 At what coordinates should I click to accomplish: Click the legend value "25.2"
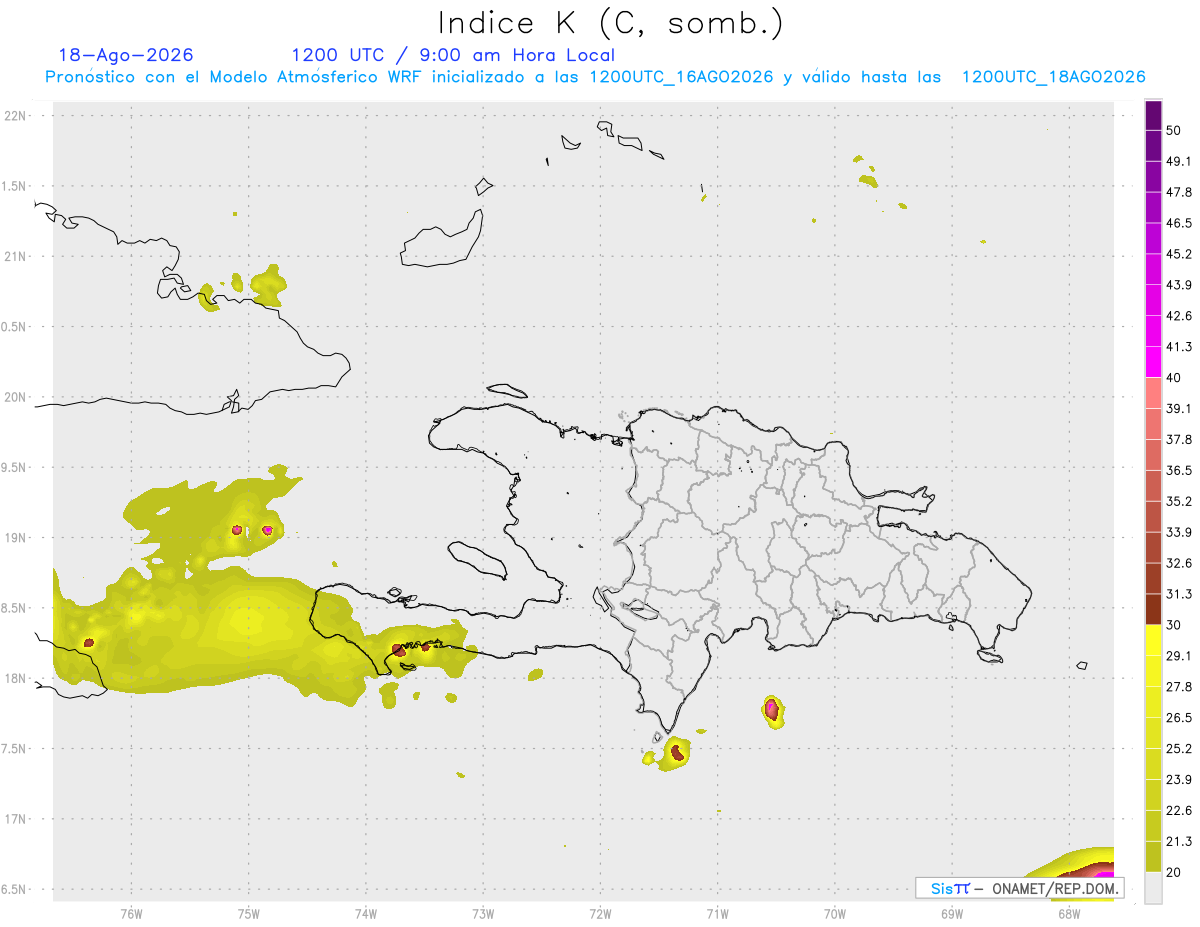pos(1178,749)
